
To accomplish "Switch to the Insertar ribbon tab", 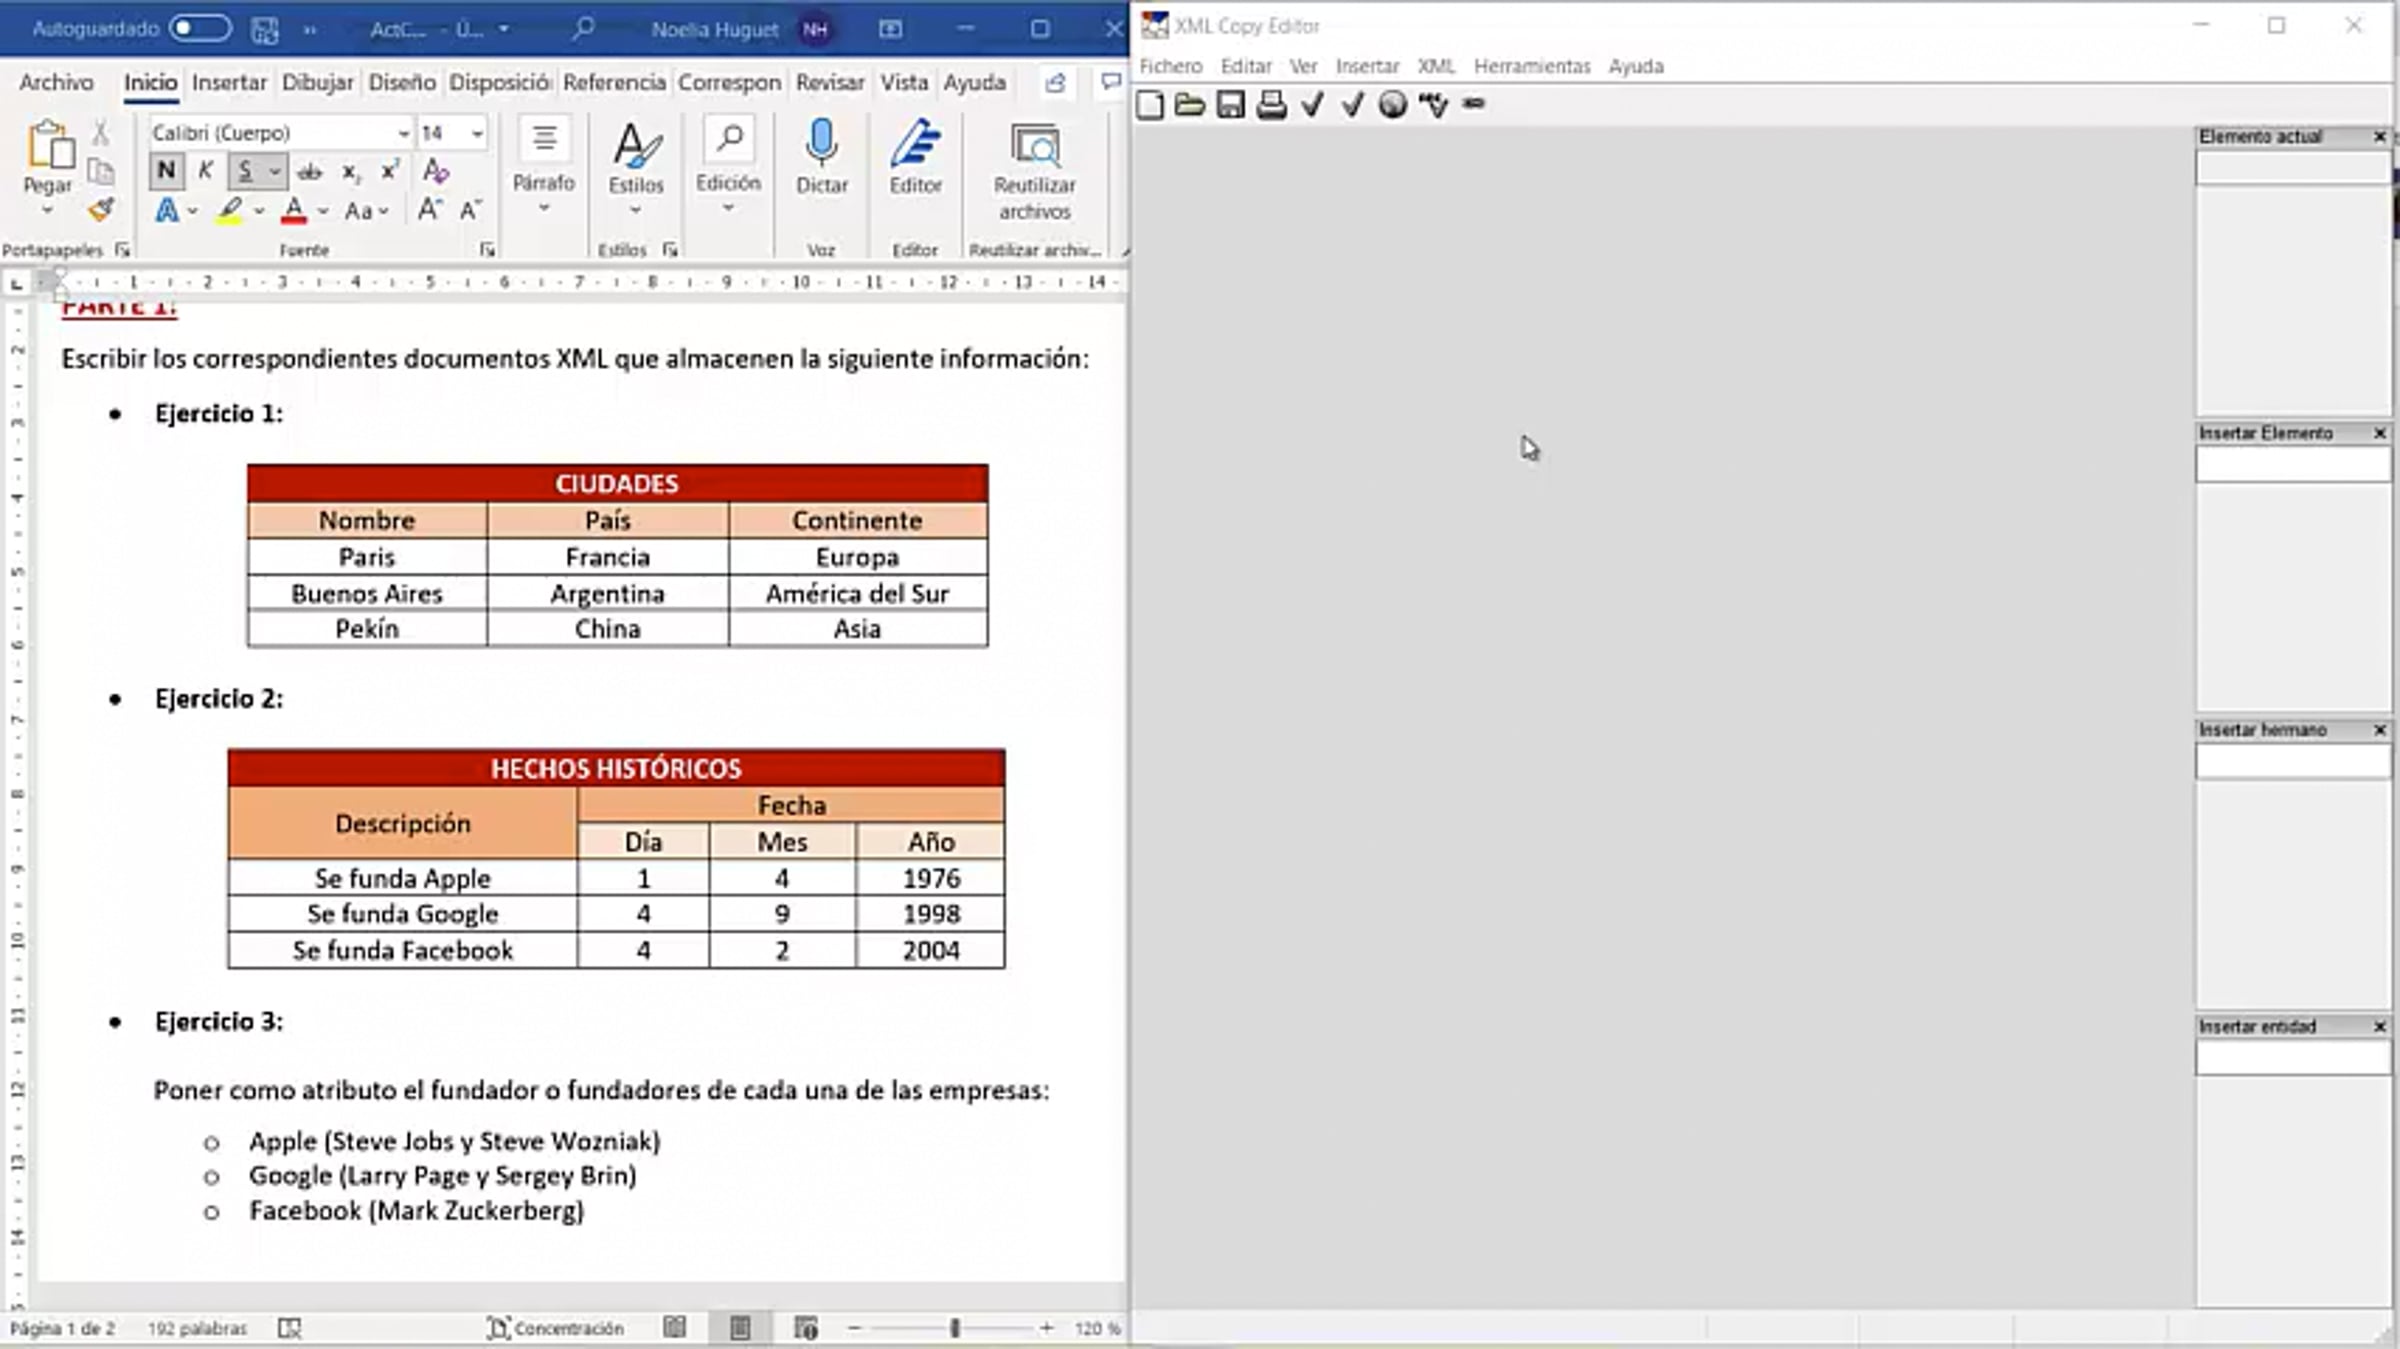I will (229, 82).
